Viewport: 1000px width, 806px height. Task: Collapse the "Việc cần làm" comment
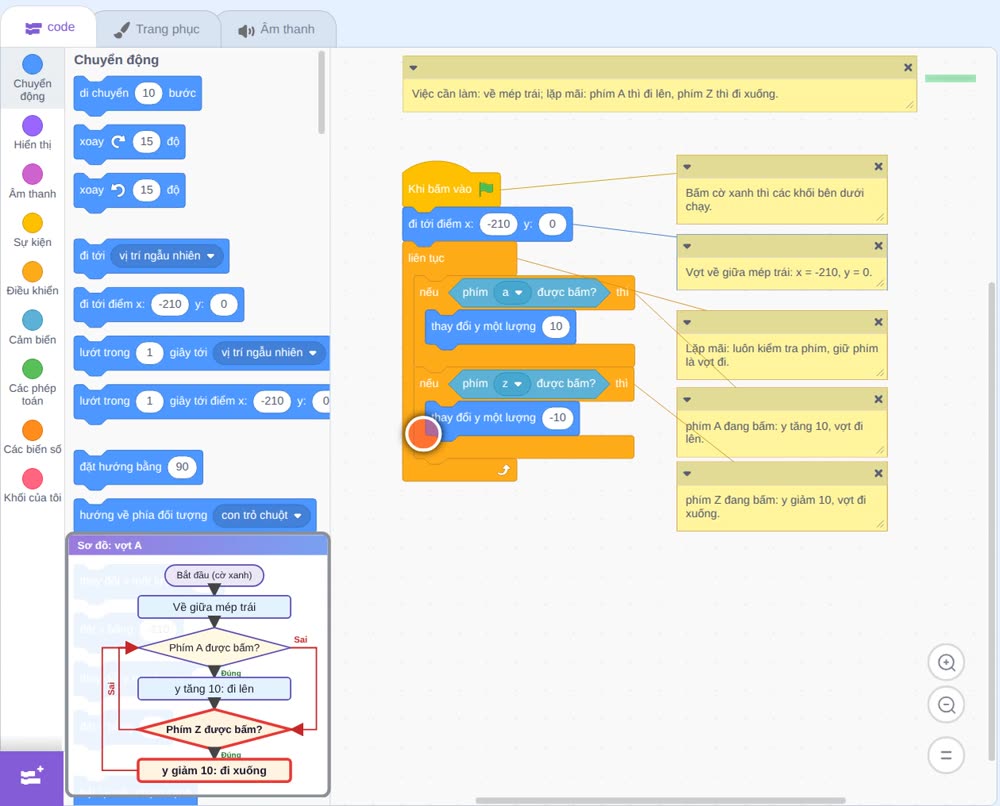click(x=413, y=68)
